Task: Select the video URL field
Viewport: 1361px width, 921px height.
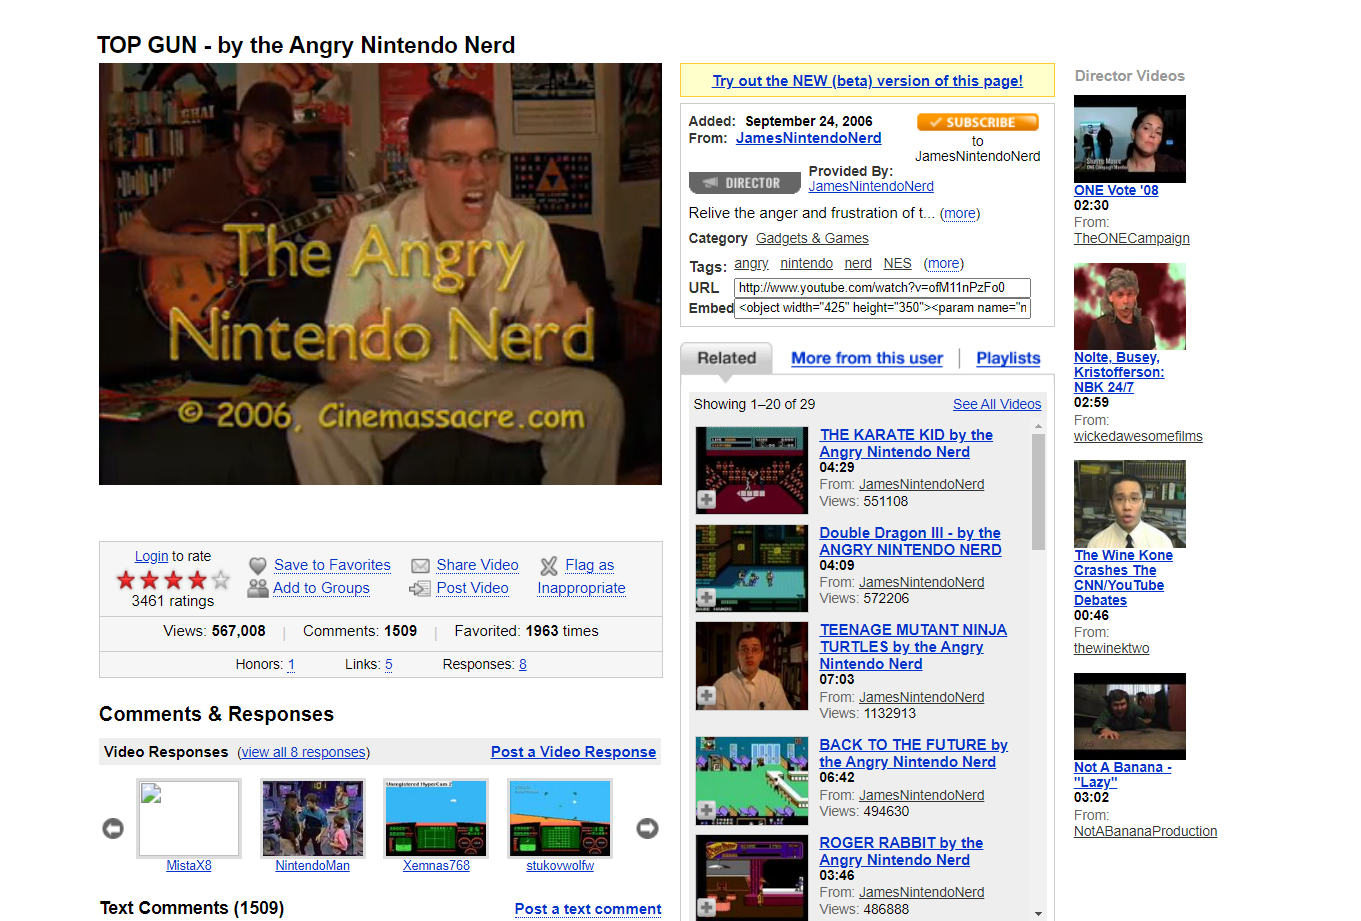Action: click(x=882, y=288)
